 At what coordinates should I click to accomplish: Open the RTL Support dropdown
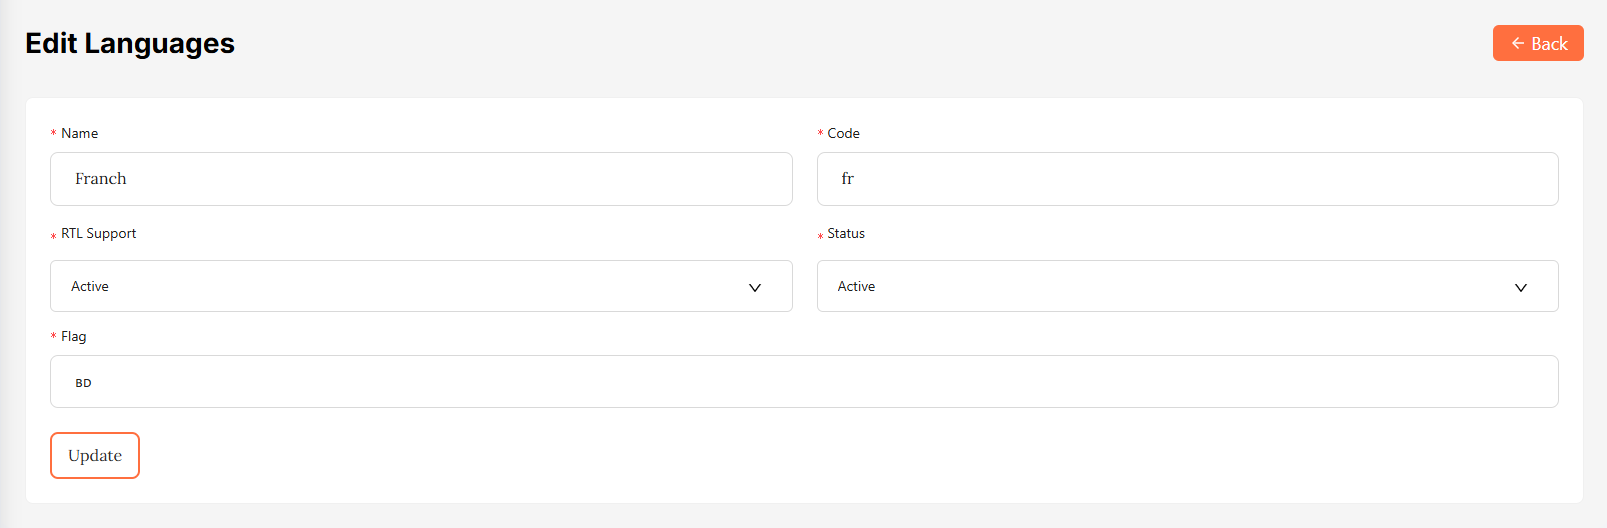[421, 286]
